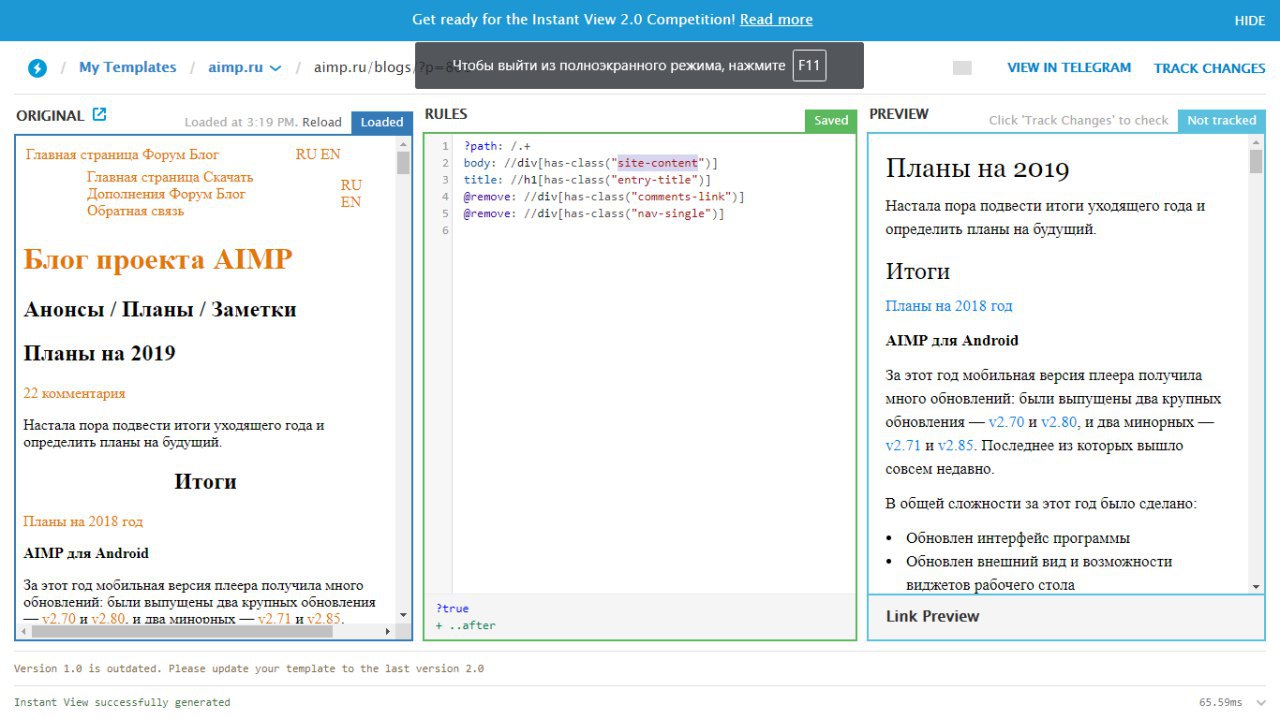Click the ?true debug line

point(452,608)
